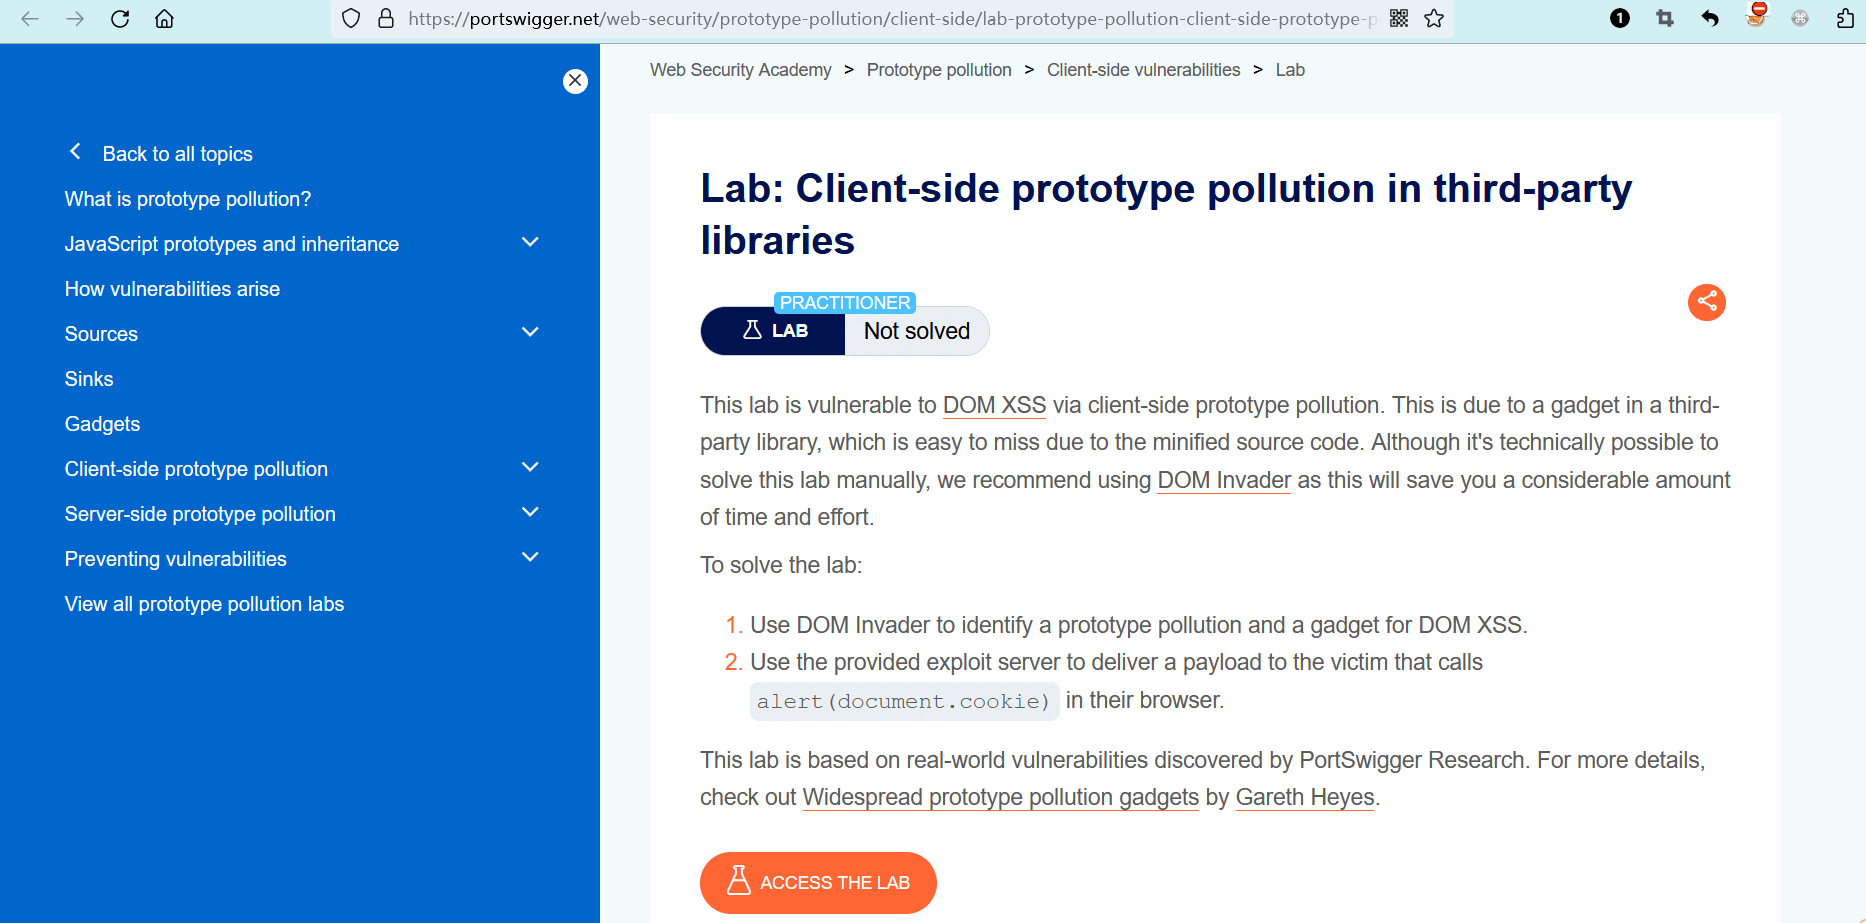Close the blue sidebar menu

click(x=575, y=81)
